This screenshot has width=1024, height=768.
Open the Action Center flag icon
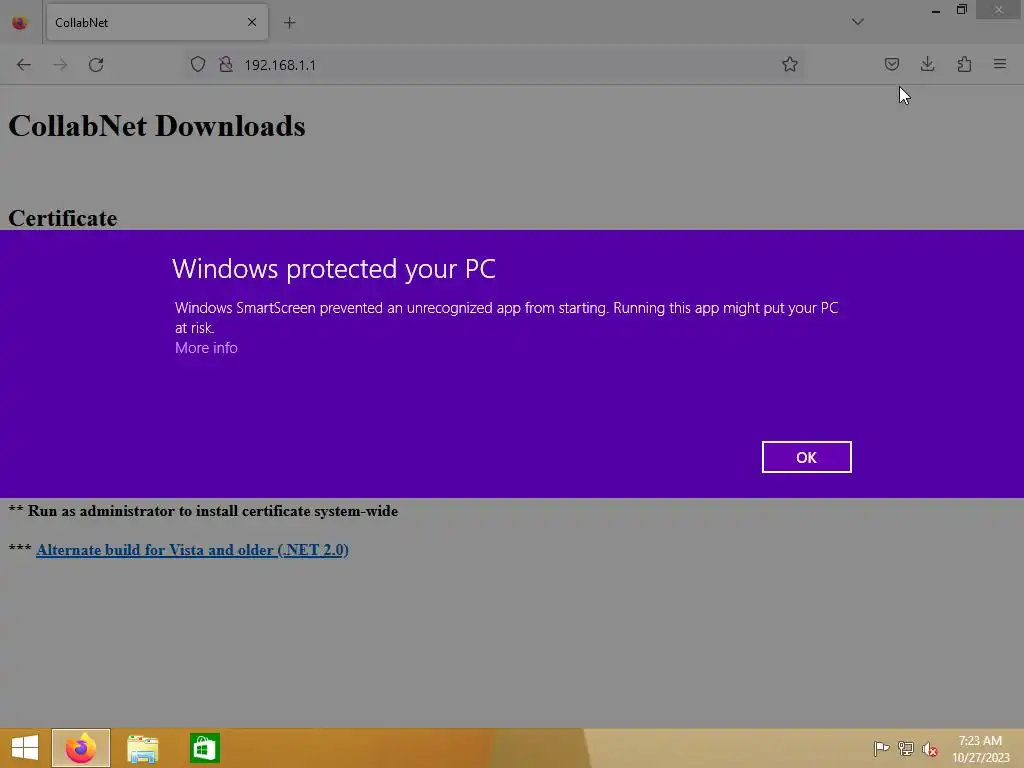tap(881, 748)
